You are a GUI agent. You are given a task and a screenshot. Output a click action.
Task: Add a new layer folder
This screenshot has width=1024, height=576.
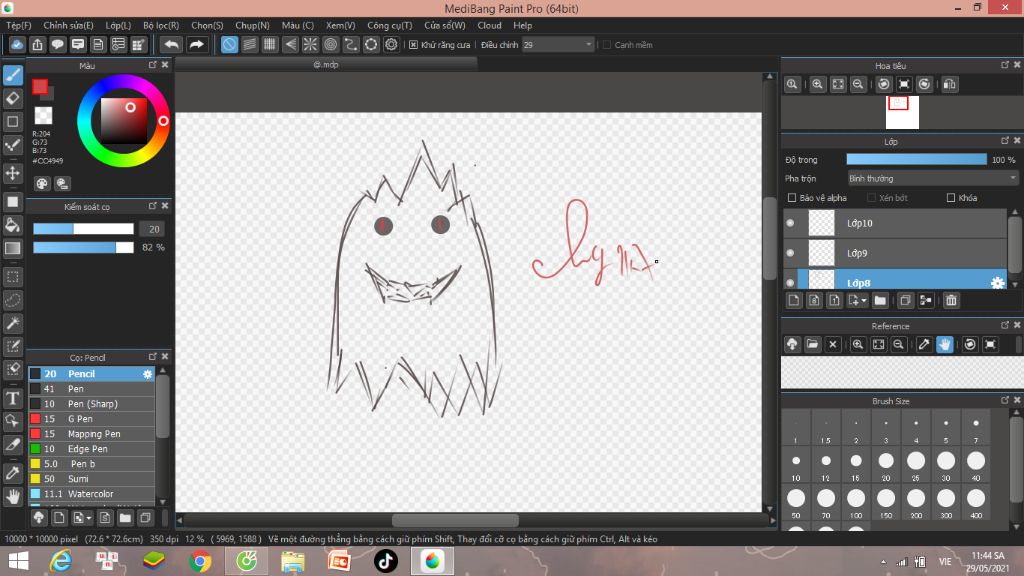880,300
